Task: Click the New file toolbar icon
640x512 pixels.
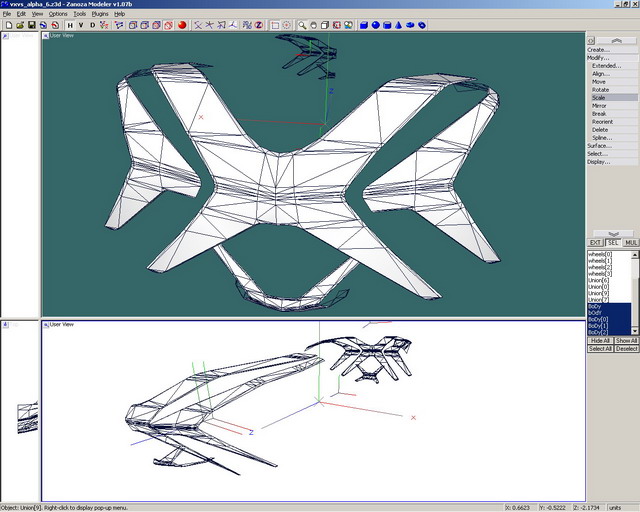Action: click(x=7, y=25)
